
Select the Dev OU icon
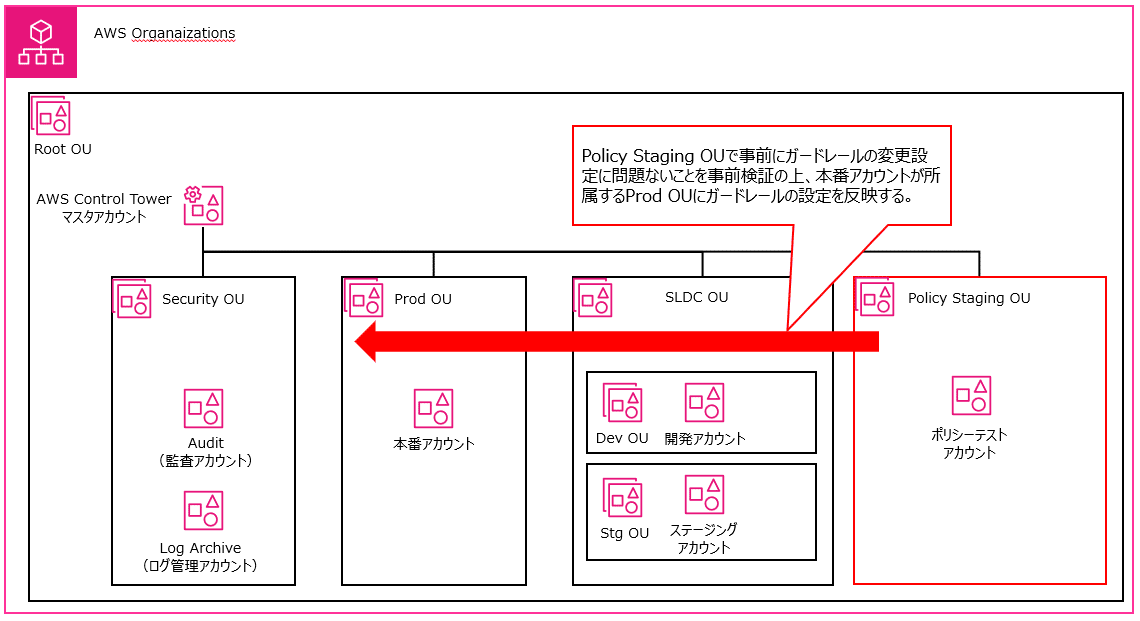tap(622, 403)
